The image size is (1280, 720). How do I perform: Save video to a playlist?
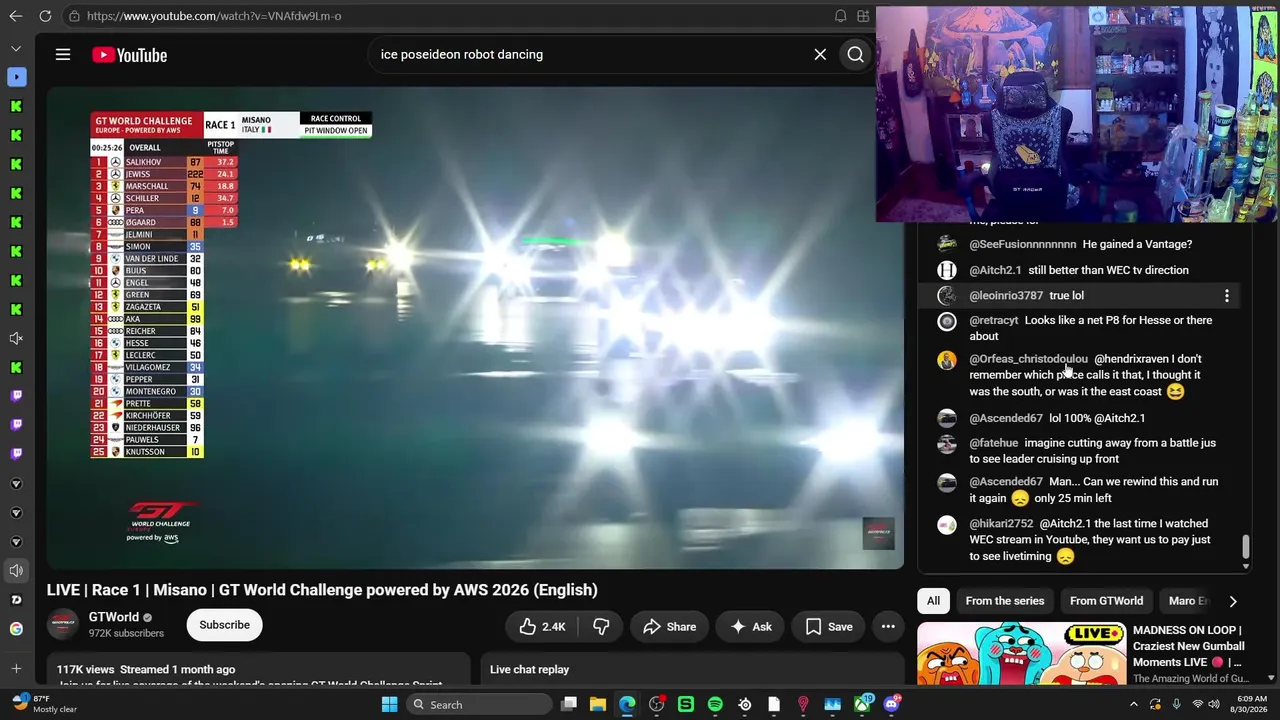(x=829, y=626)
